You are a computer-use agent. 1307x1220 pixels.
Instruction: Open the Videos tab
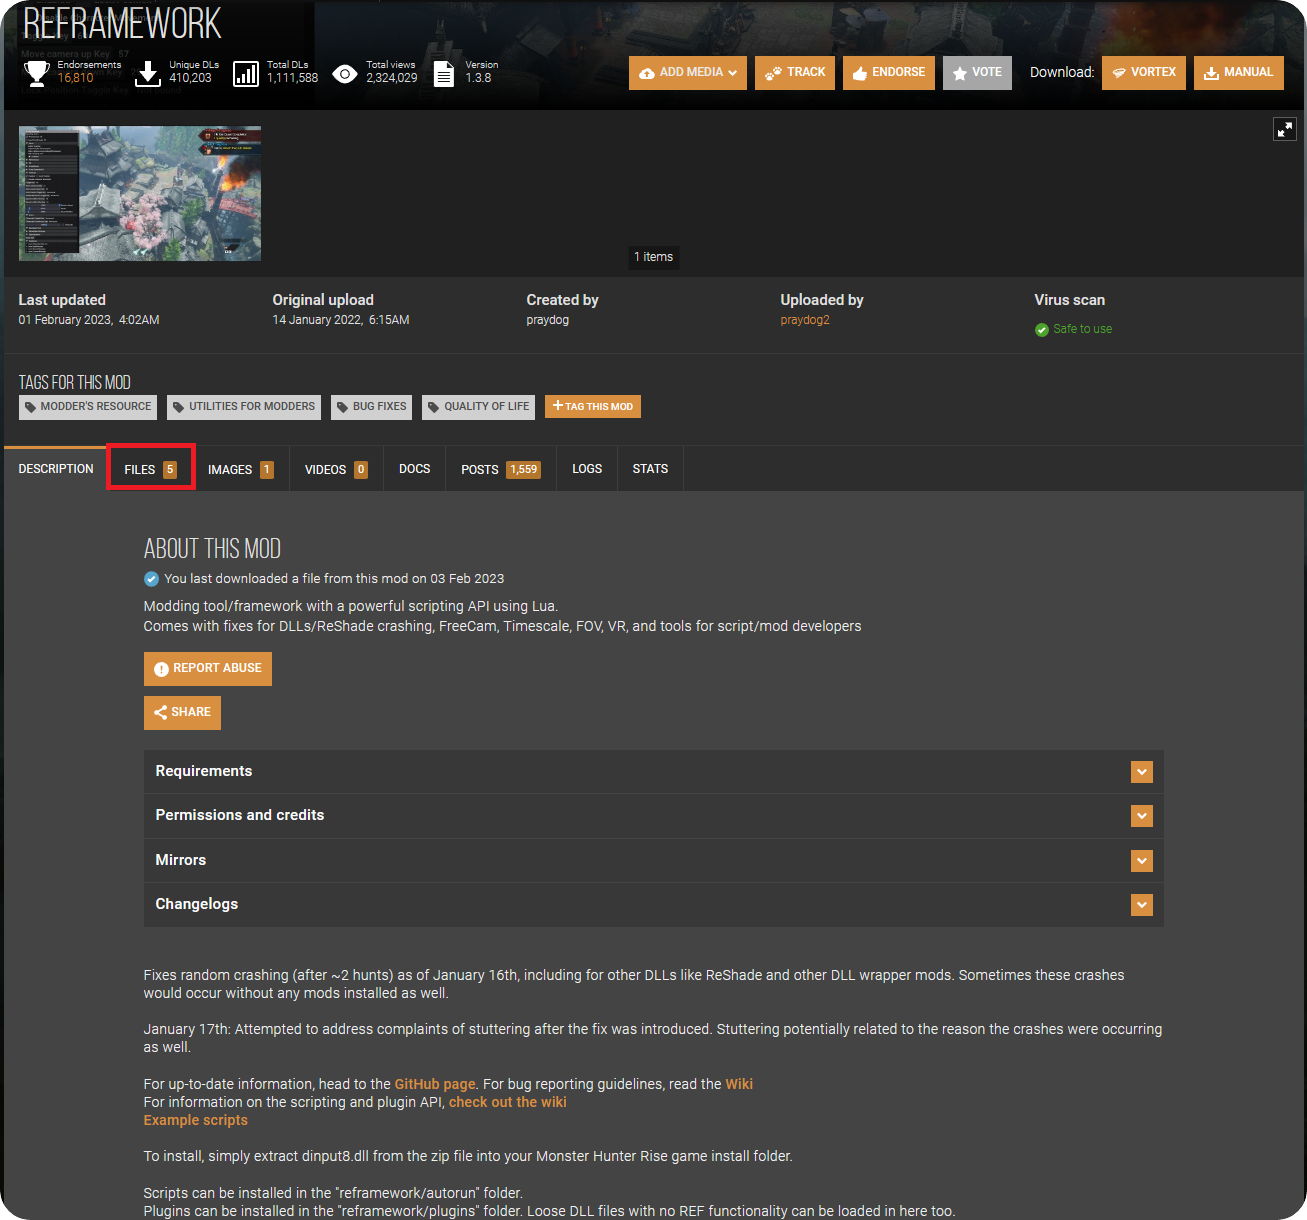(x=336, y=469)
